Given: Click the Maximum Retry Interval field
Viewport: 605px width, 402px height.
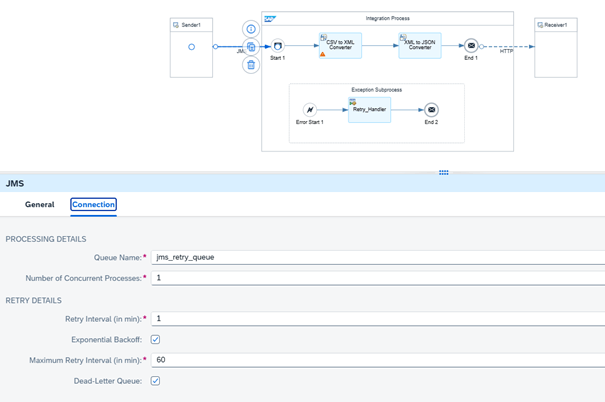Looking at the screenshot, I should [375, 360].
